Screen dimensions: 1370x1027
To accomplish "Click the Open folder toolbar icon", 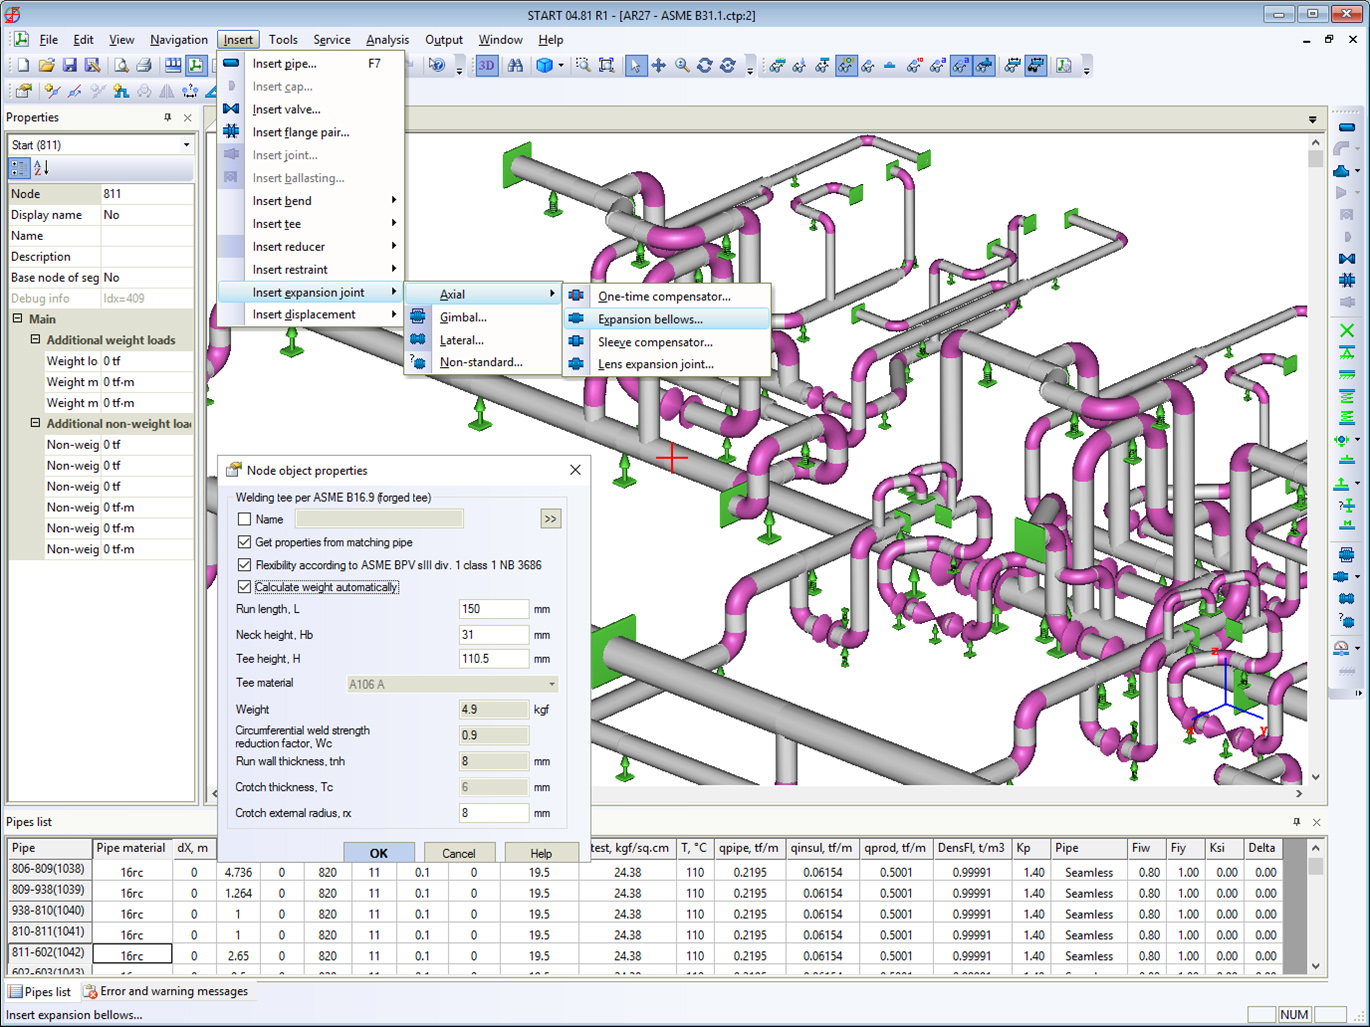I will (46, 65).
